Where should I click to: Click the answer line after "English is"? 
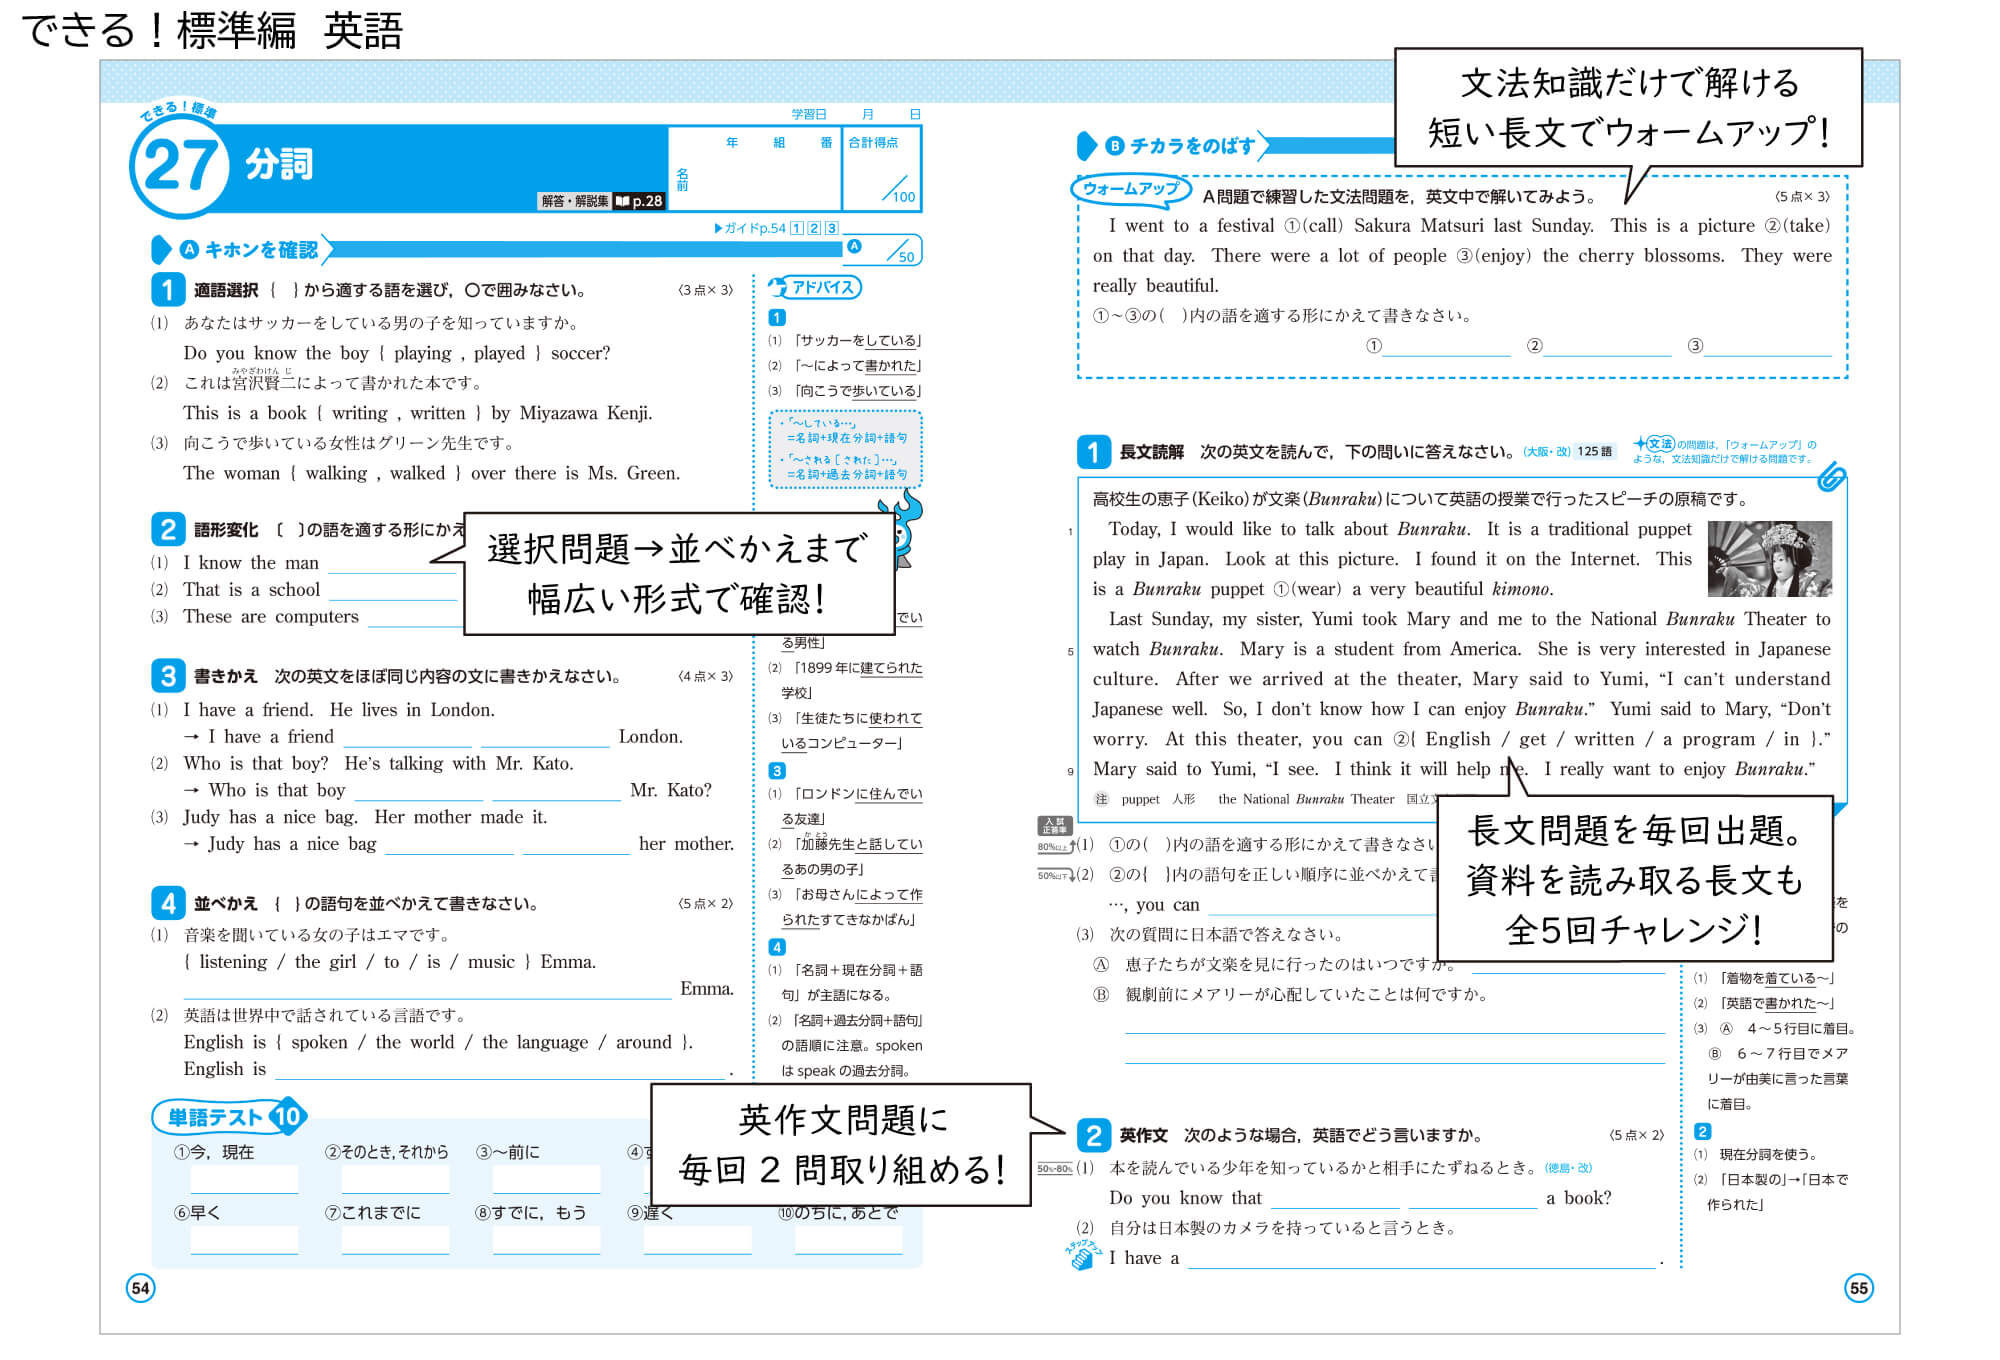(x=501, y=1070)
